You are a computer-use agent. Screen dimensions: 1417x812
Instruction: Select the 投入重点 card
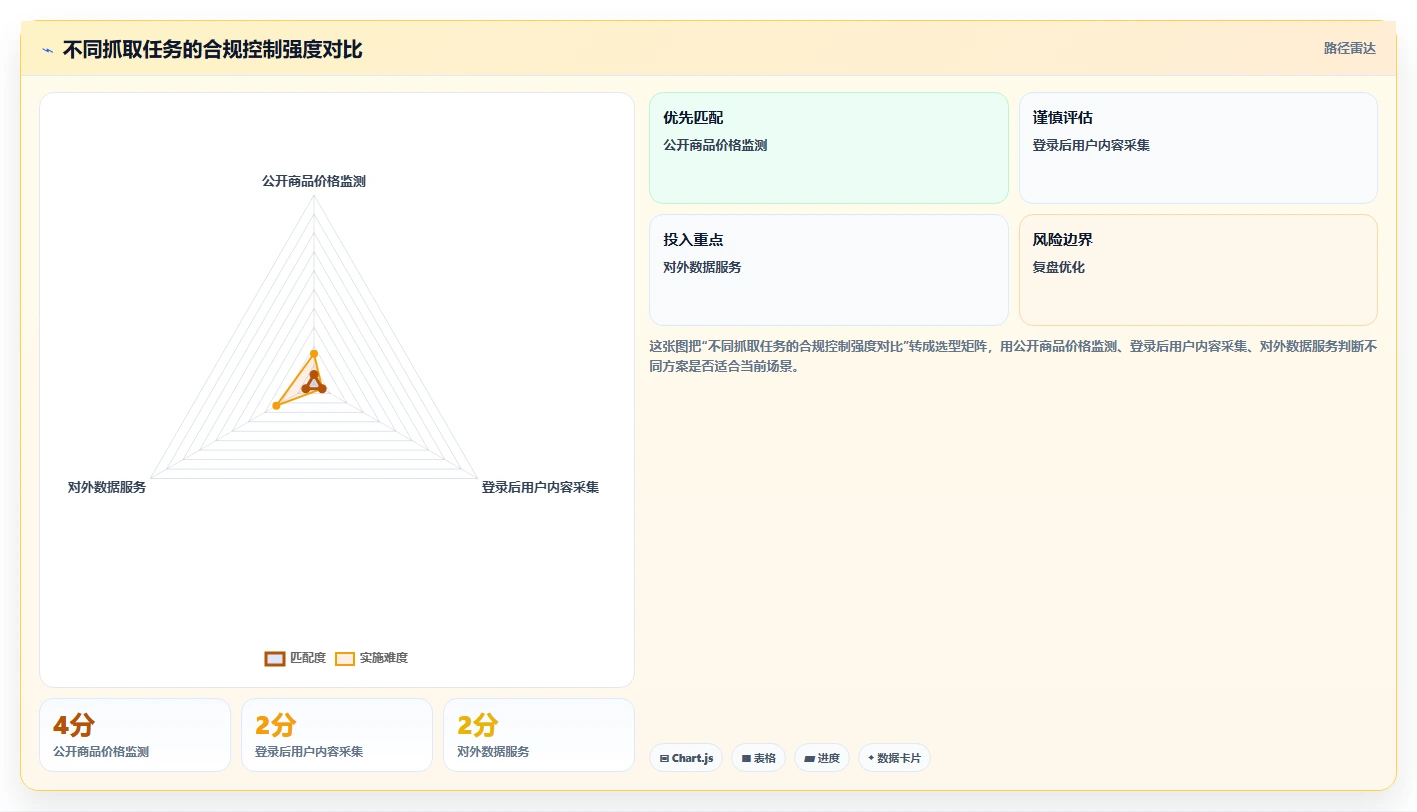pyautogui.click(x=829, y=270)
